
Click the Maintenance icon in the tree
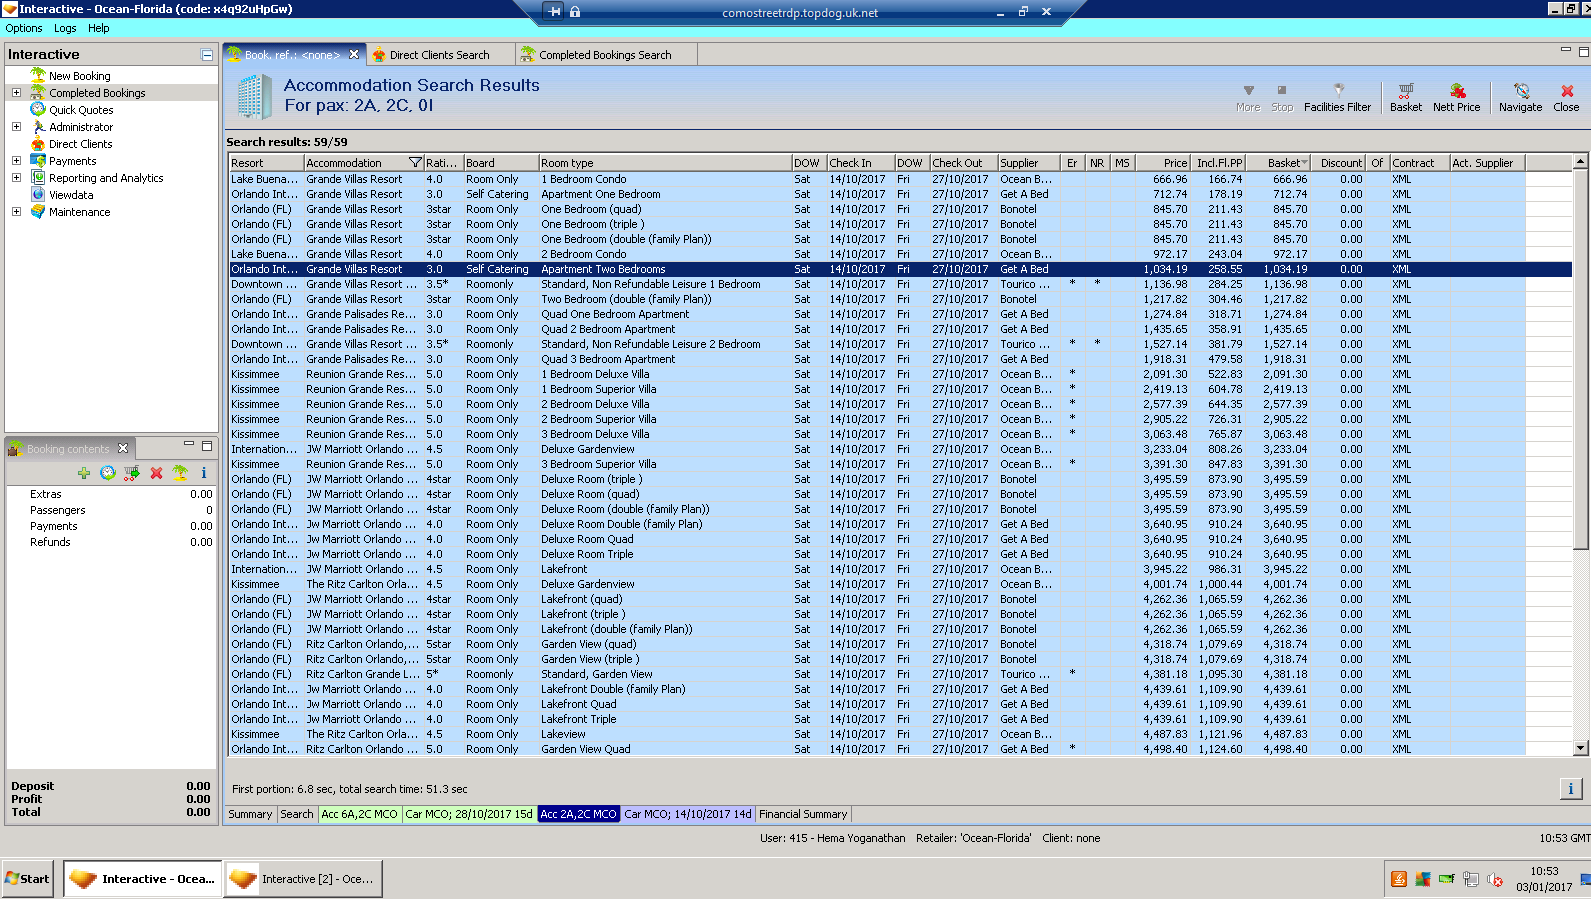point(38,212)
